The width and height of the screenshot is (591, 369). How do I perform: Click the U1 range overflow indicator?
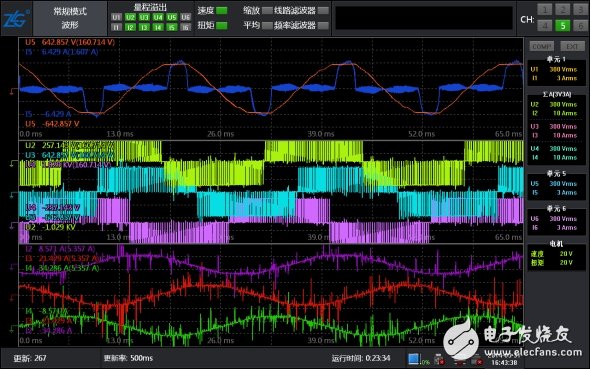[x=116, y=17]
